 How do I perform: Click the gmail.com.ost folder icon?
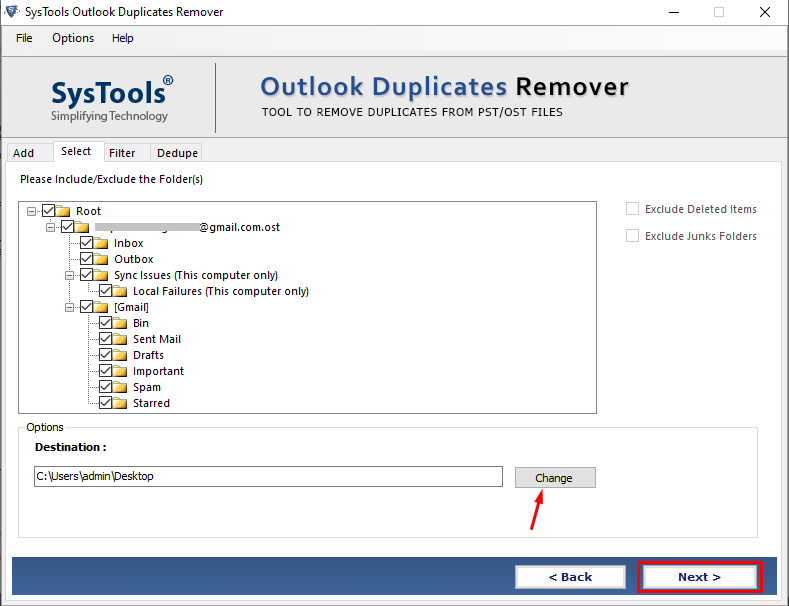click(82, 226)
